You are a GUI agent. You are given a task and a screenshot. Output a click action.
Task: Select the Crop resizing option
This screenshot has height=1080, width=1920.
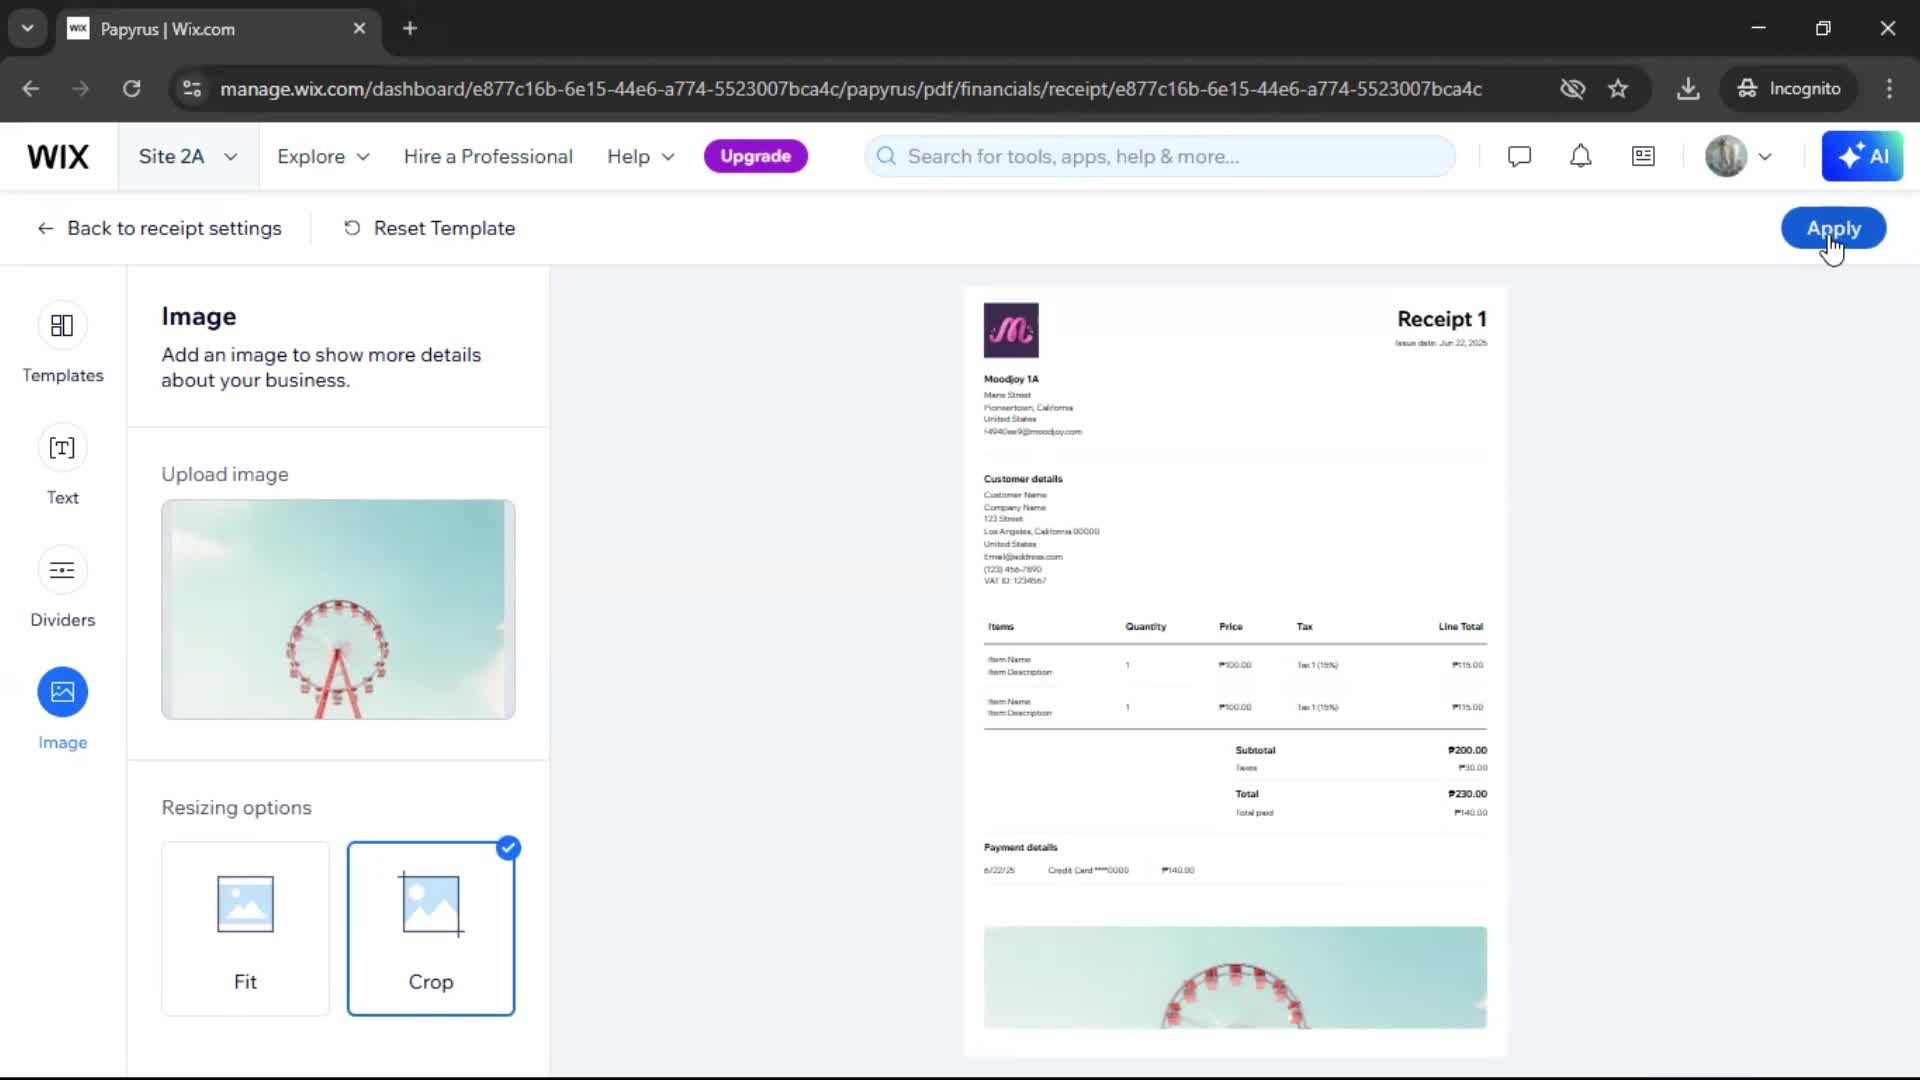click(431, 929)
